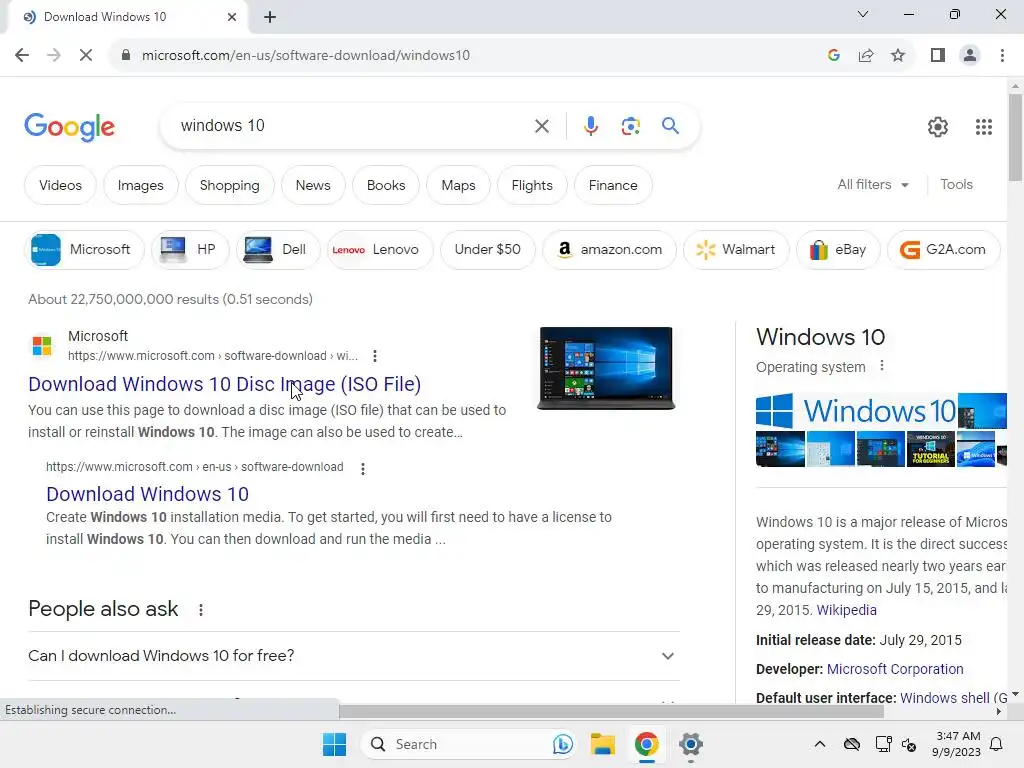Select the News filter tab
Screen dimensions: 1024x768
(x=313, y=185)
